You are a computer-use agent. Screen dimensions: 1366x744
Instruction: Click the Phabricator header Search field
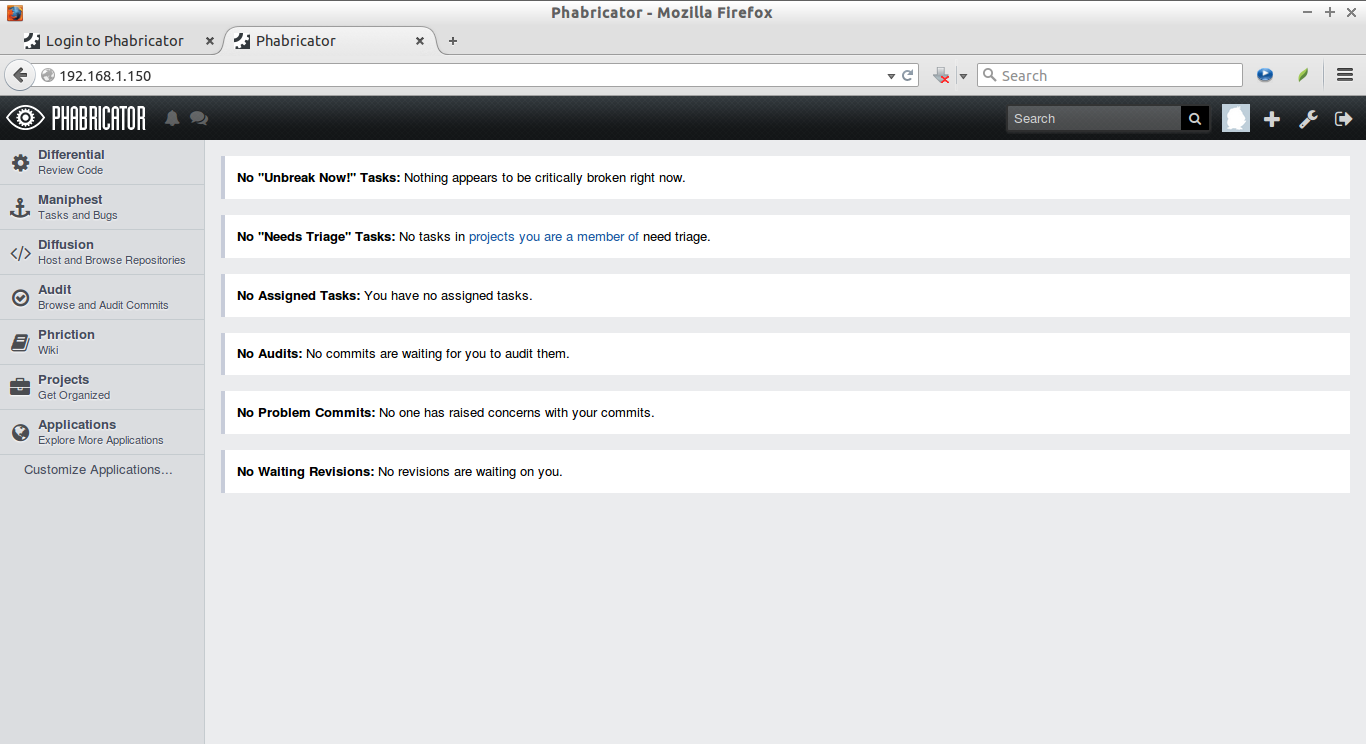[x=1094, y=118]
